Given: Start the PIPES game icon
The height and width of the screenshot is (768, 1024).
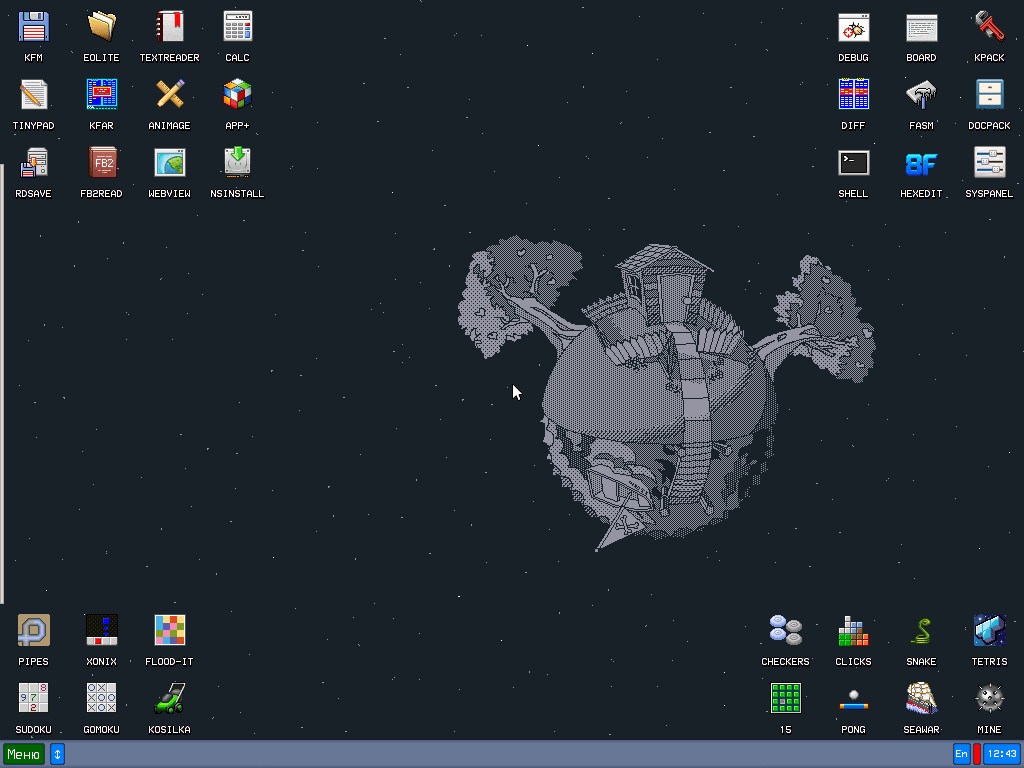Looking at the screenshot, I should click(33, 631).
